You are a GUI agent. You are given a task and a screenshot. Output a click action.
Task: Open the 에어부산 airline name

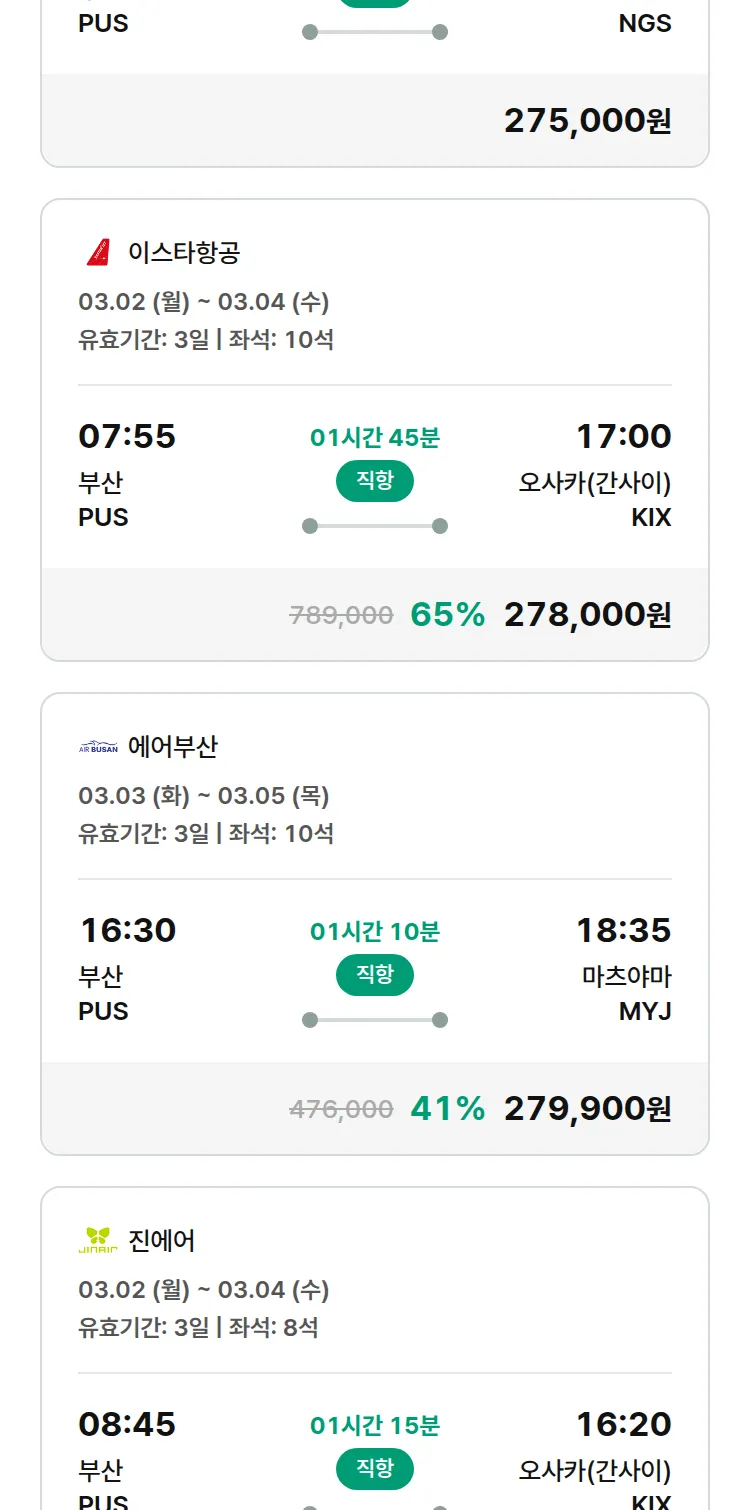[173, 747]
